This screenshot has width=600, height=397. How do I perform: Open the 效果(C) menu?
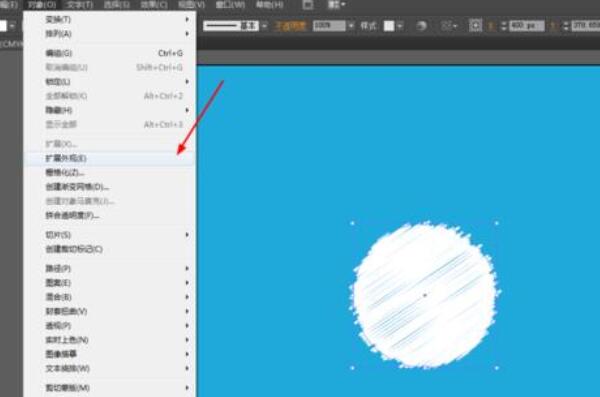pyautogui.click(x=154, y=5)
